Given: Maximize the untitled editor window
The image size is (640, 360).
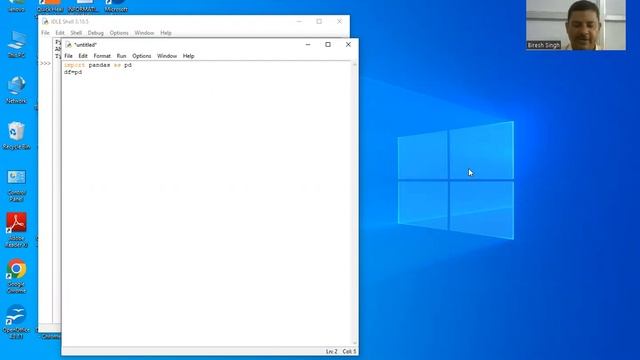Looking at the screenshot, I should click(x=328, y=44).
